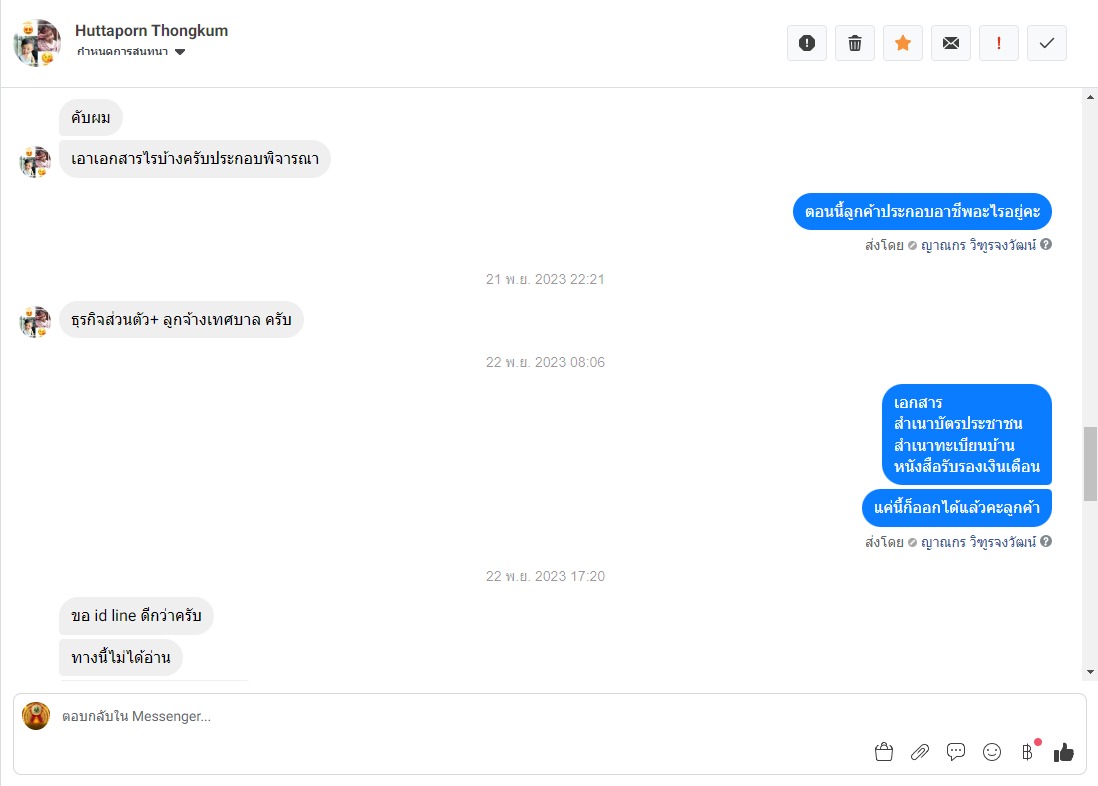Delete conversation with the trash icon

(x=854, y=43)
